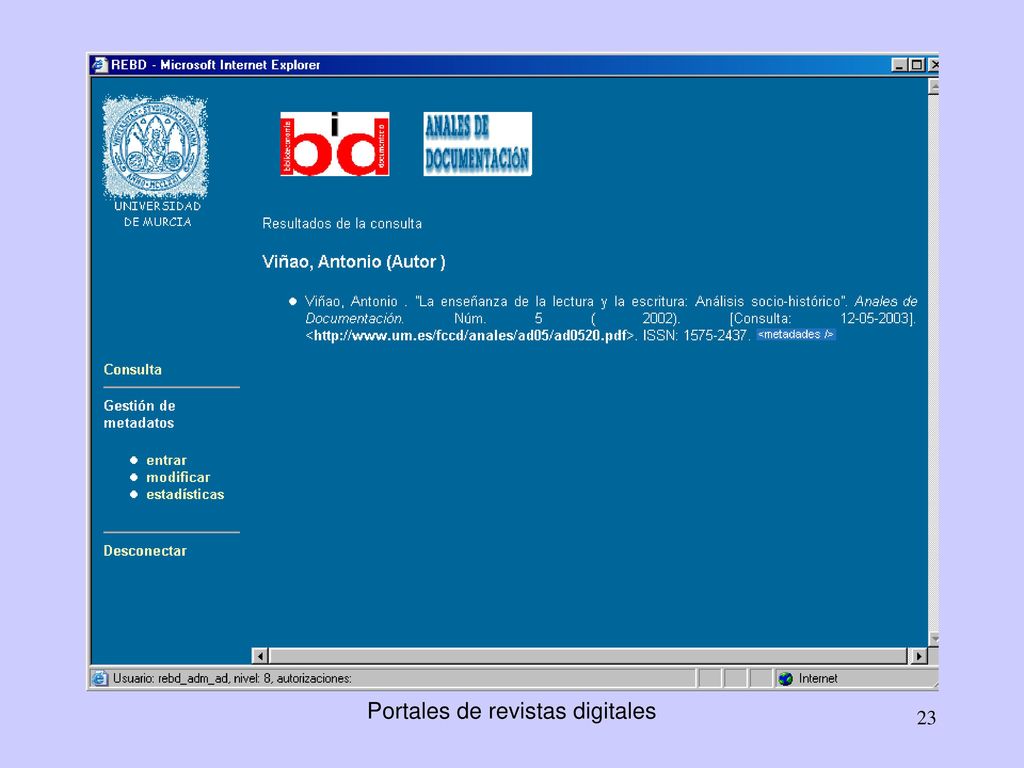The image size is (1024, 768).
Task: Open the Anales de Documentación logo
Action: pos(477,144)
